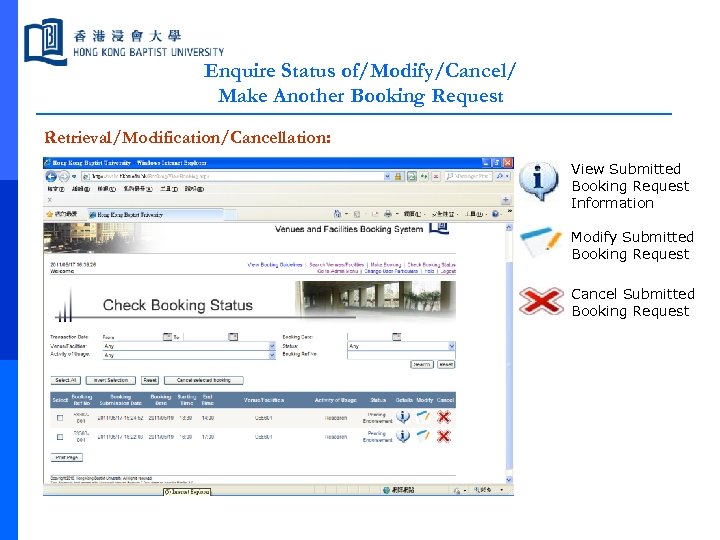Screen dimensions: 720x540
Task: Click the browser Back arrow button
Action: coord(51,176)
